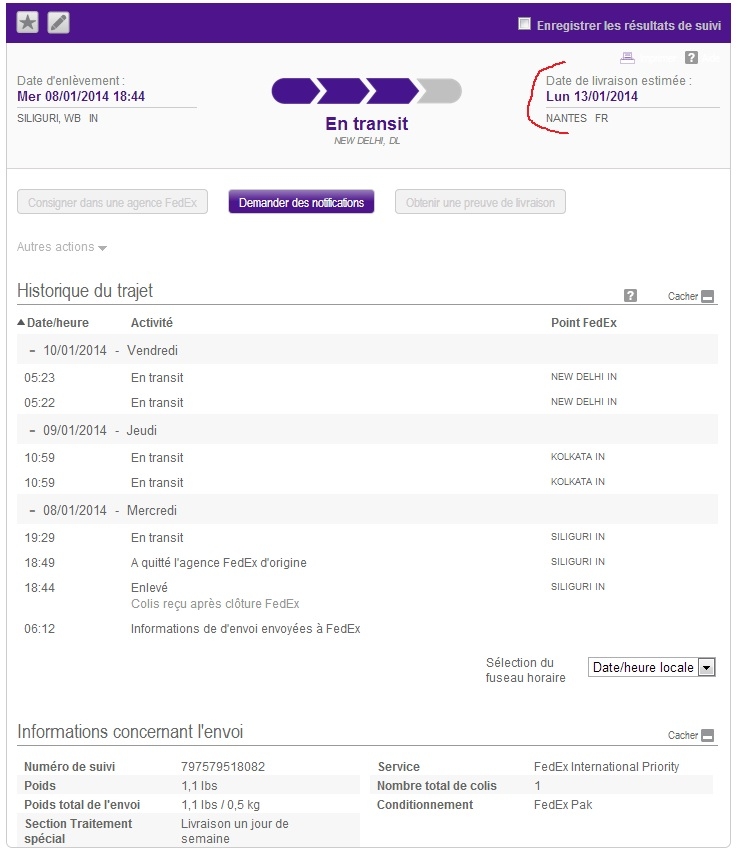Click the pencil edit icon
This screenshot has height=855, width=737.
[x=58, y=22]
